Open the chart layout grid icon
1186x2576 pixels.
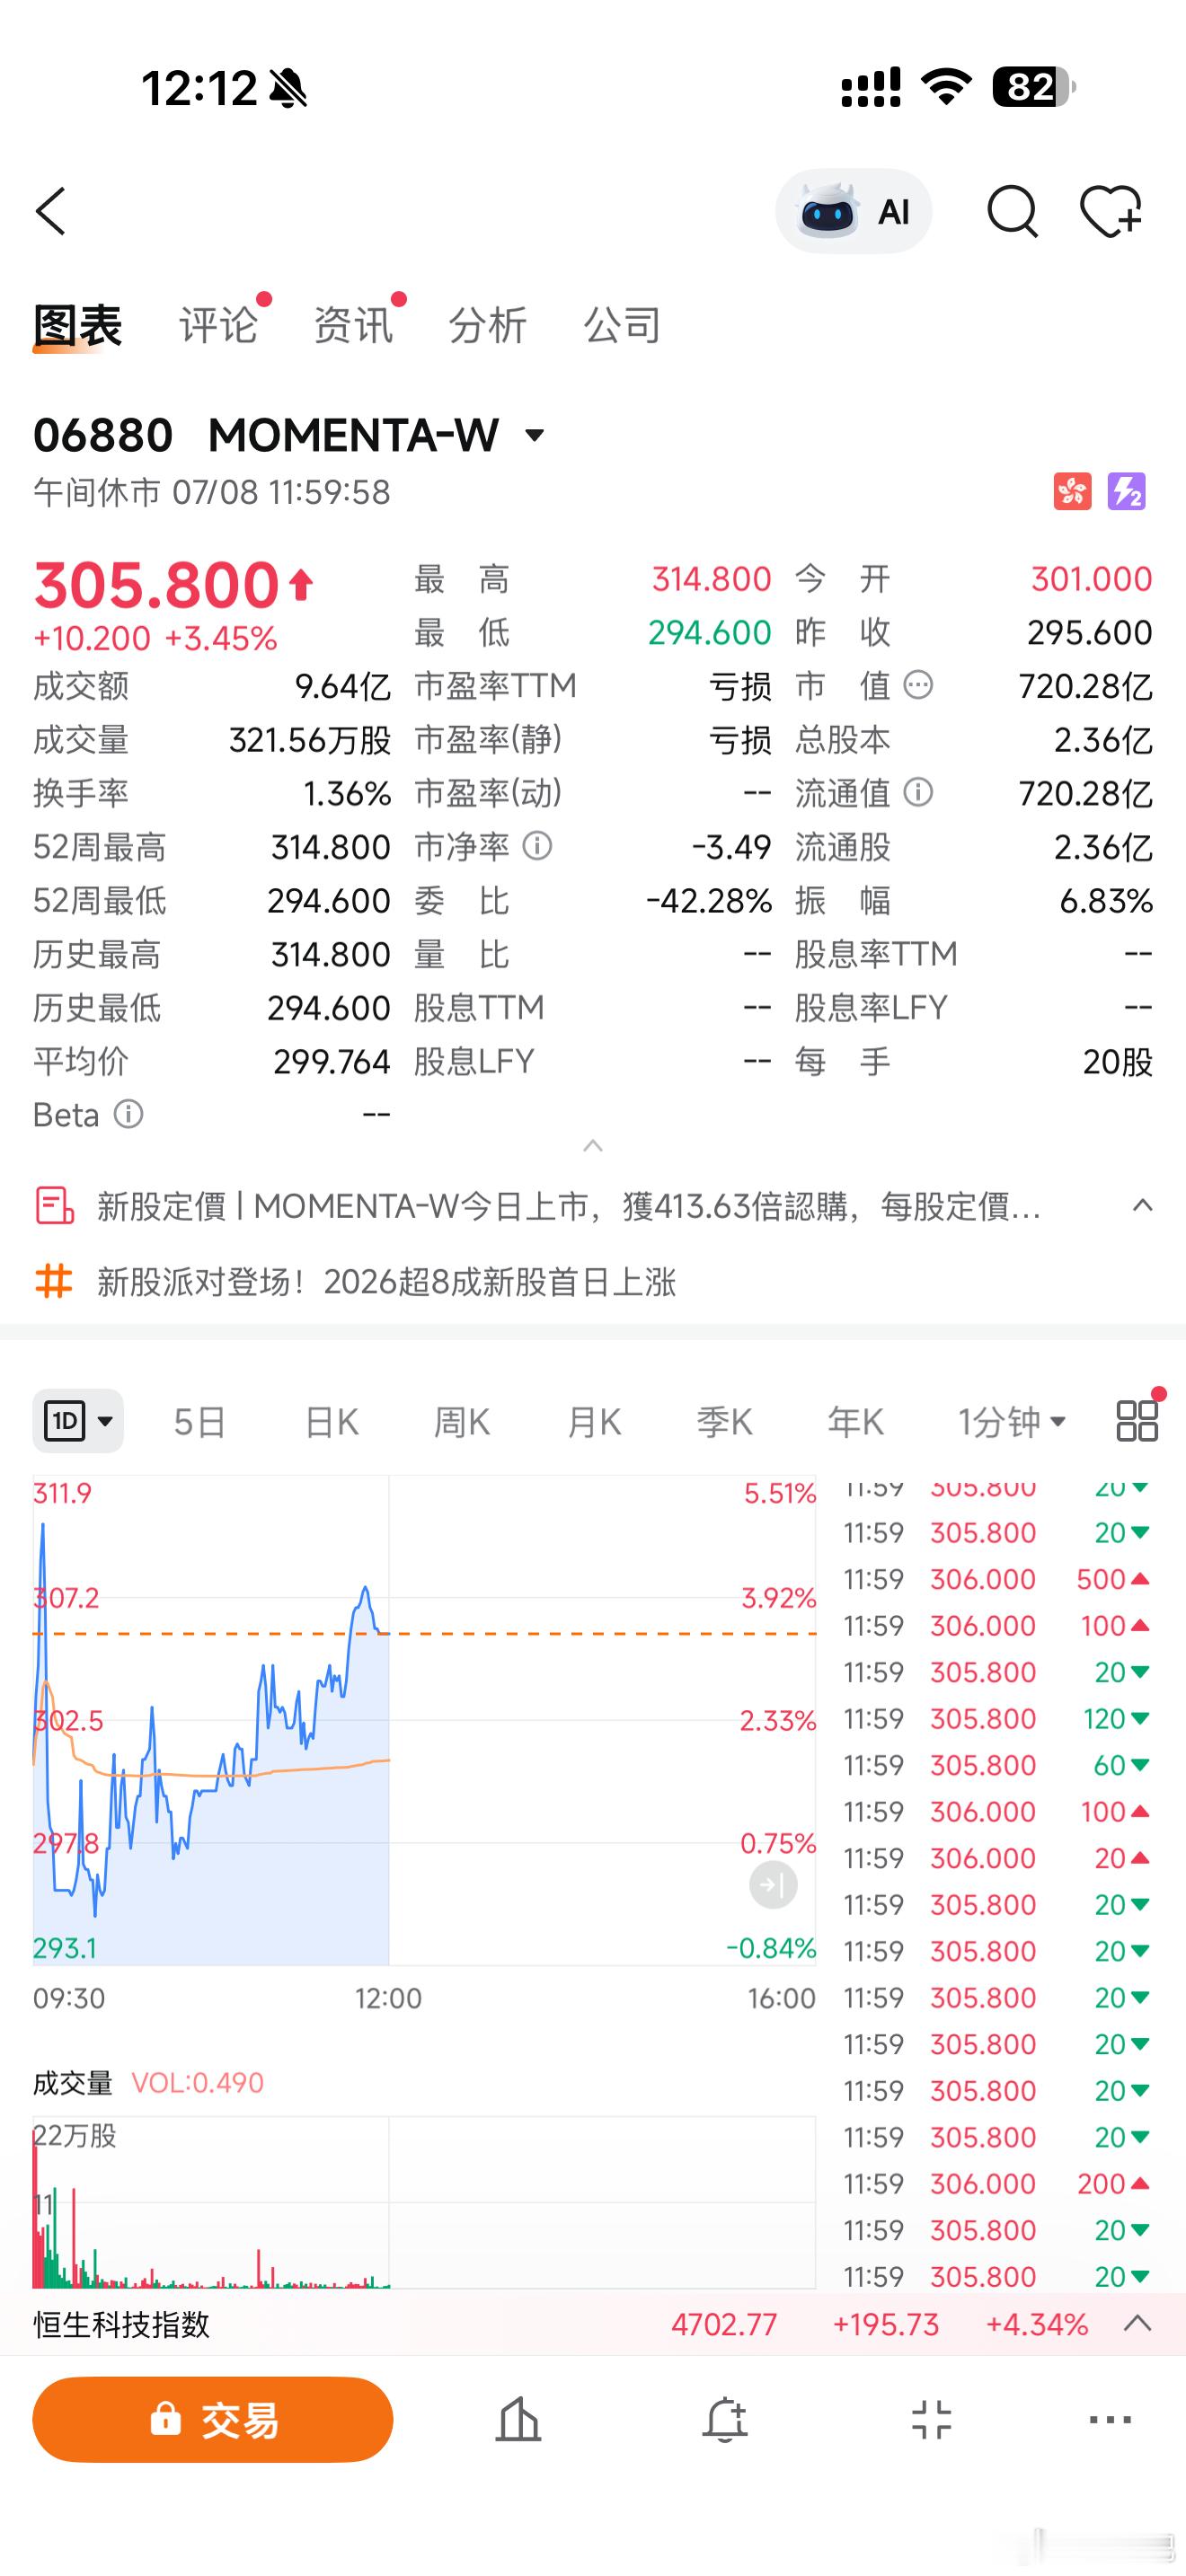pyautogui.click(x=1137, y=1420)
